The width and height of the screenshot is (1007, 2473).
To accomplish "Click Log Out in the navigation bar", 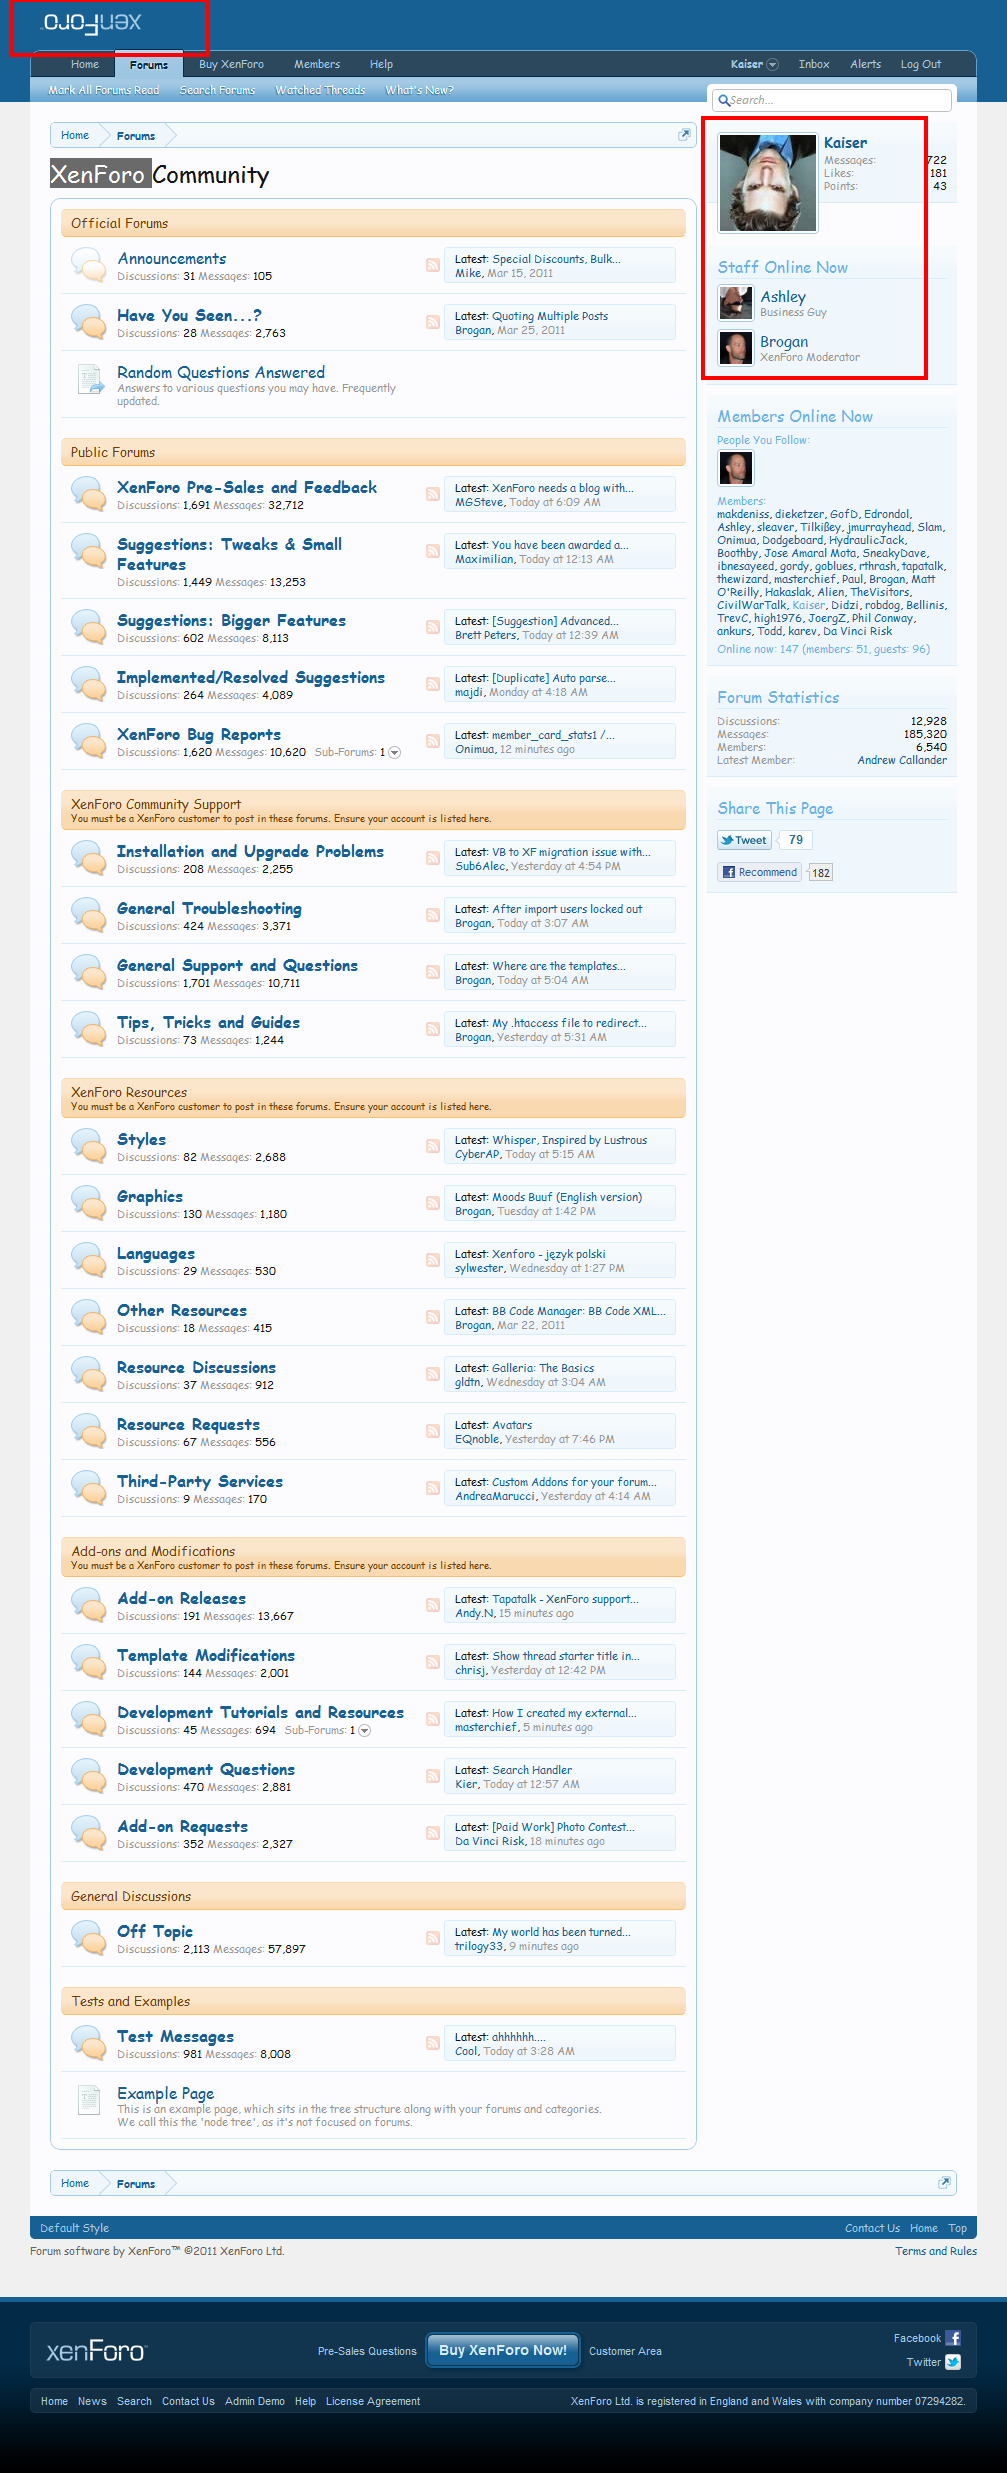I will point(921,65).
